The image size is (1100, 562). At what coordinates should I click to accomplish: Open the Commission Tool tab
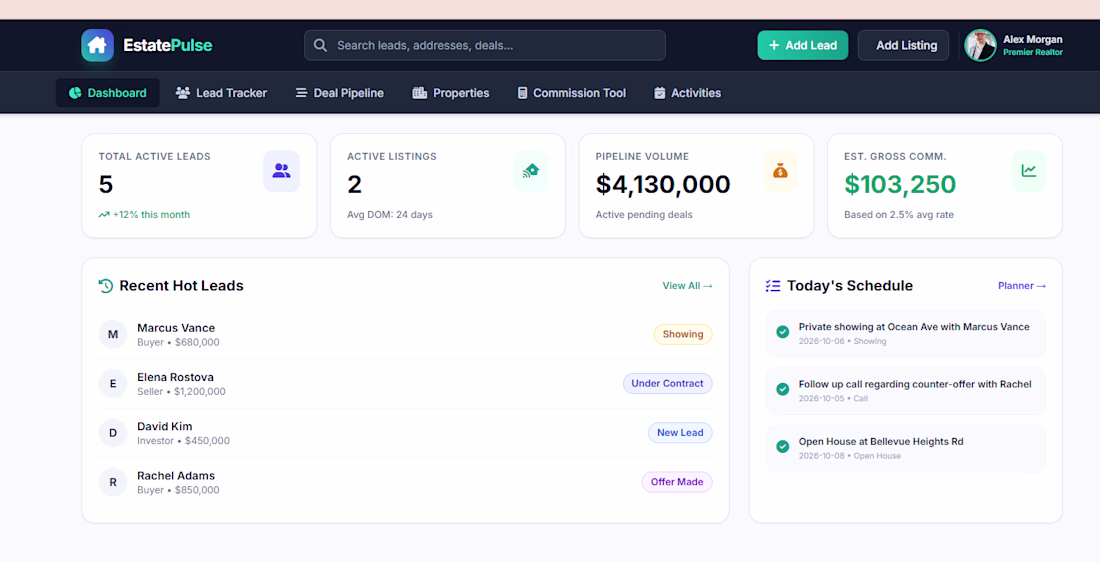point(571,93)
